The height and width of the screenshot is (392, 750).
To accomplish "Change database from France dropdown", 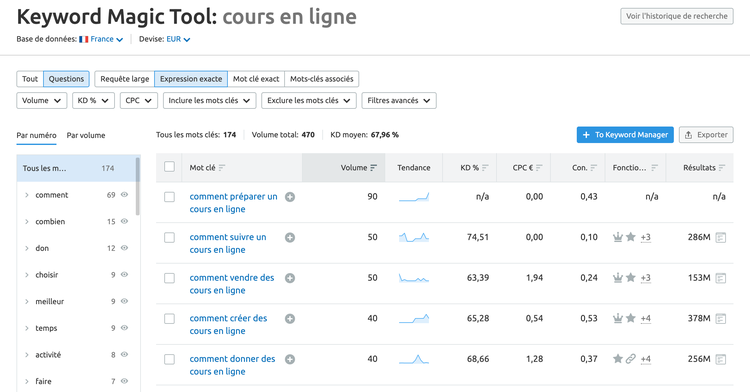I will tap(101, 39).
